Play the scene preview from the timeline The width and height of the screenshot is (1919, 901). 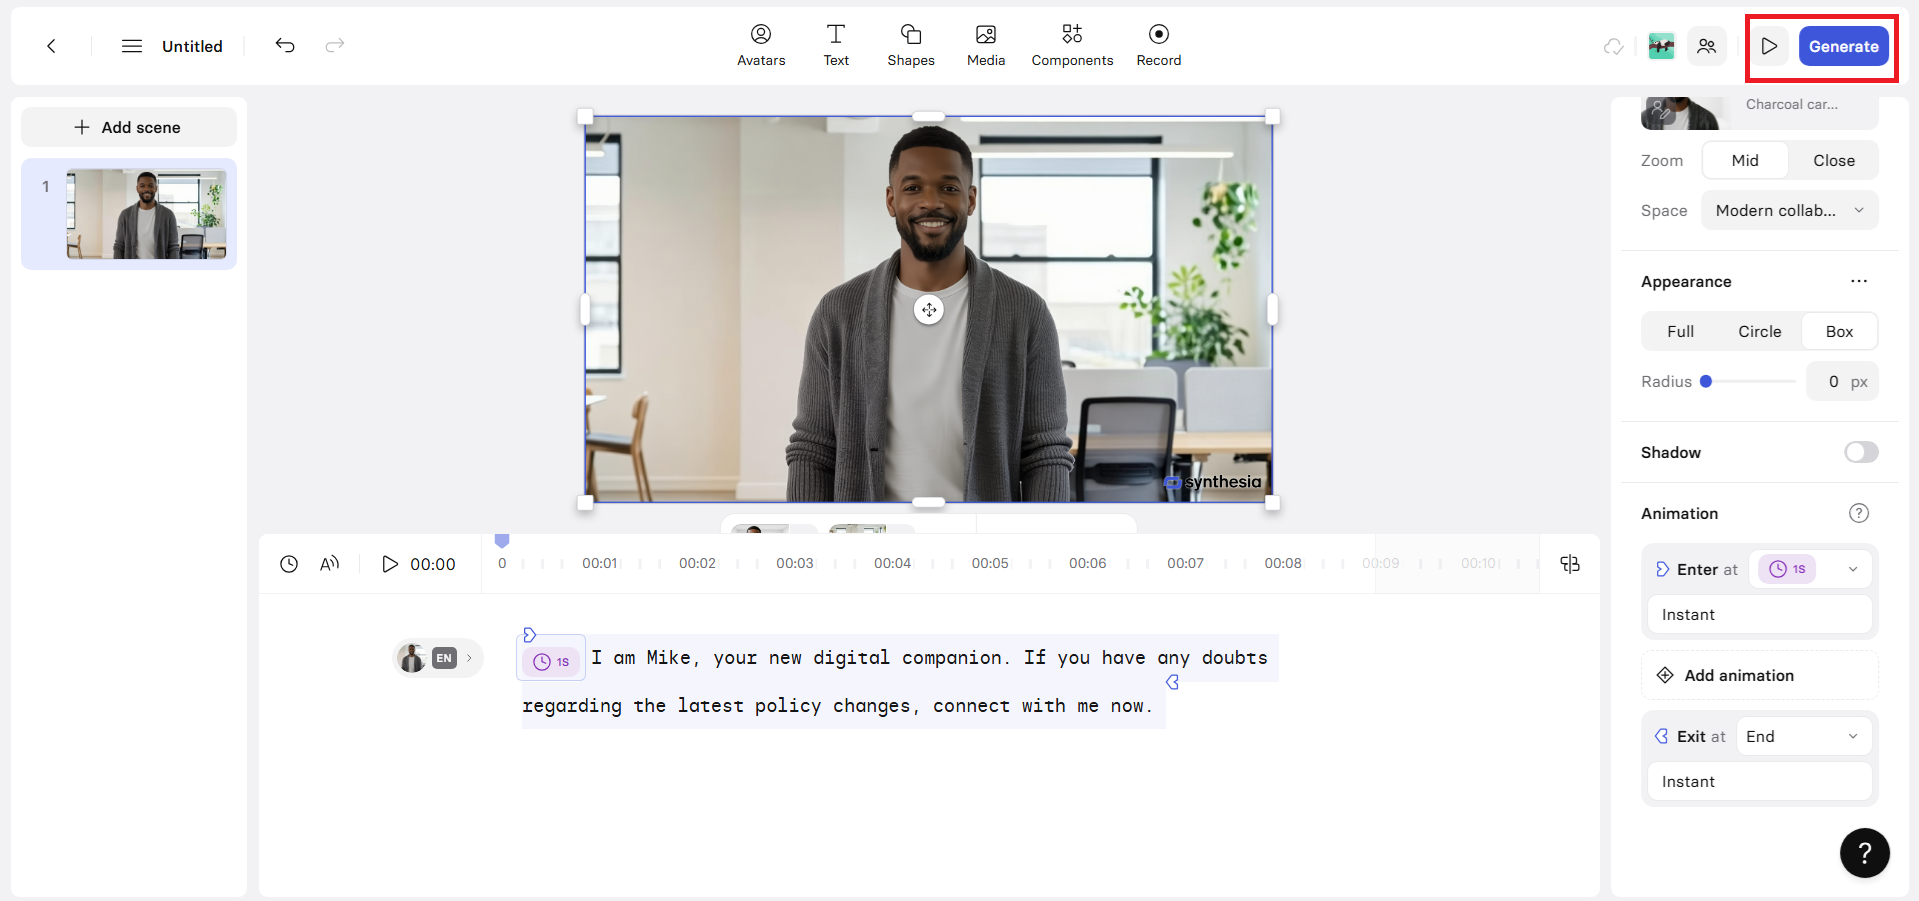(x=390, y=563)
